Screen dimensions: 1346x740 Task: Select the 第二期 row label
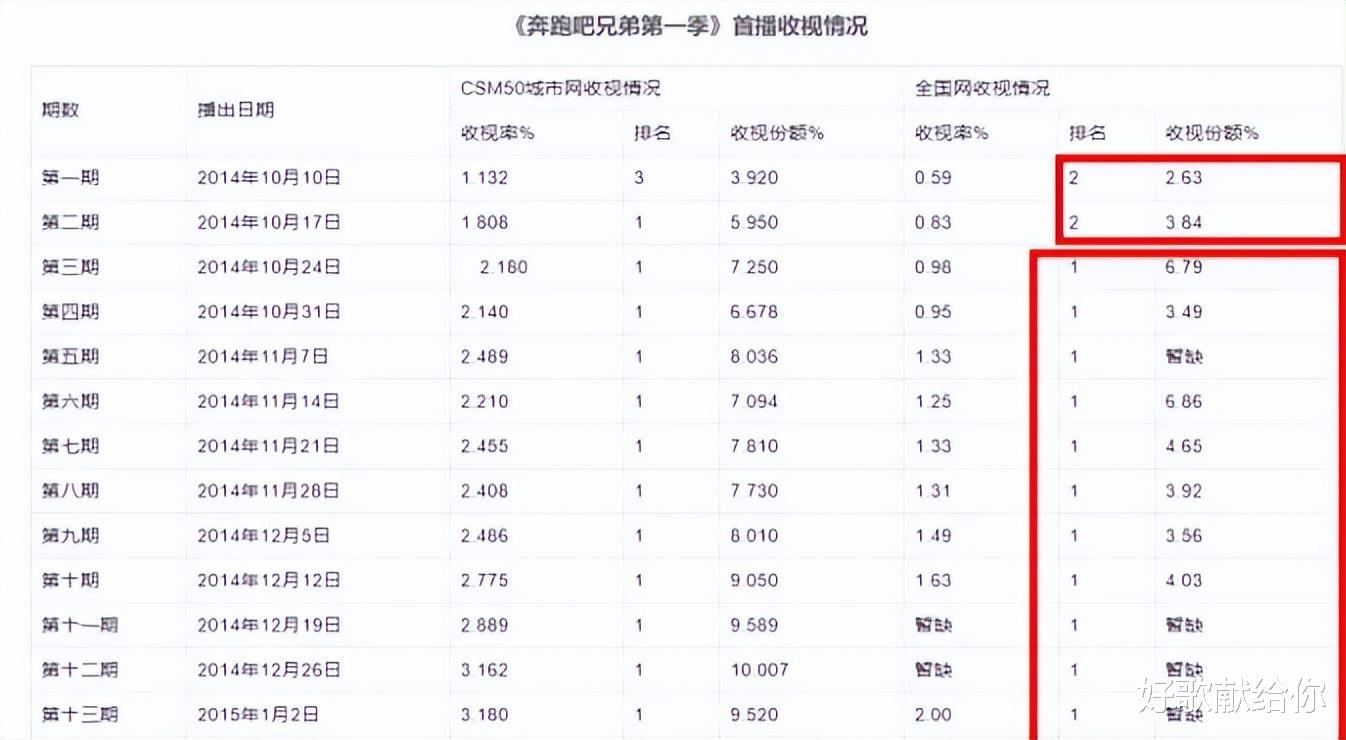pos(70,222)
